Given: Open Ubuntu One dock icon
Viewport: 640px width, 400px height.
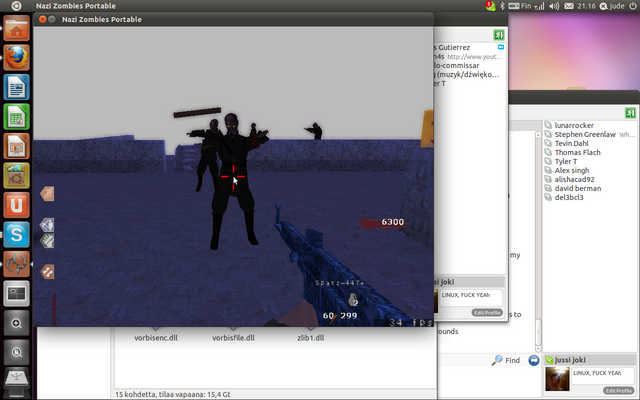Looking at the screenshot, I should pos(16,205).
